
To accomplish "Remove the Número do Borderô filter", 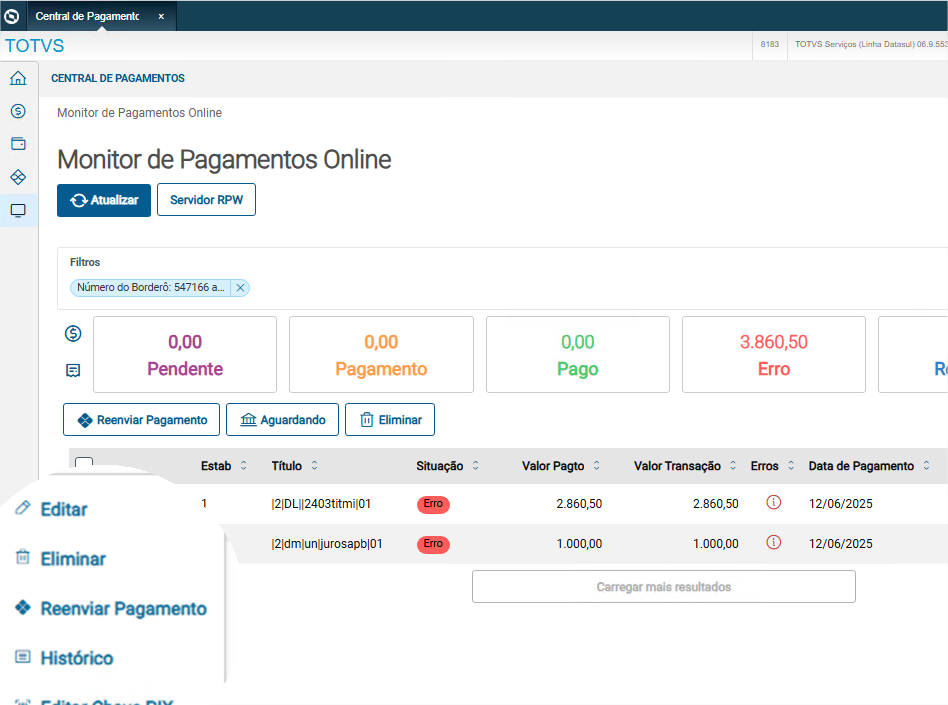I will coord(240,288).
